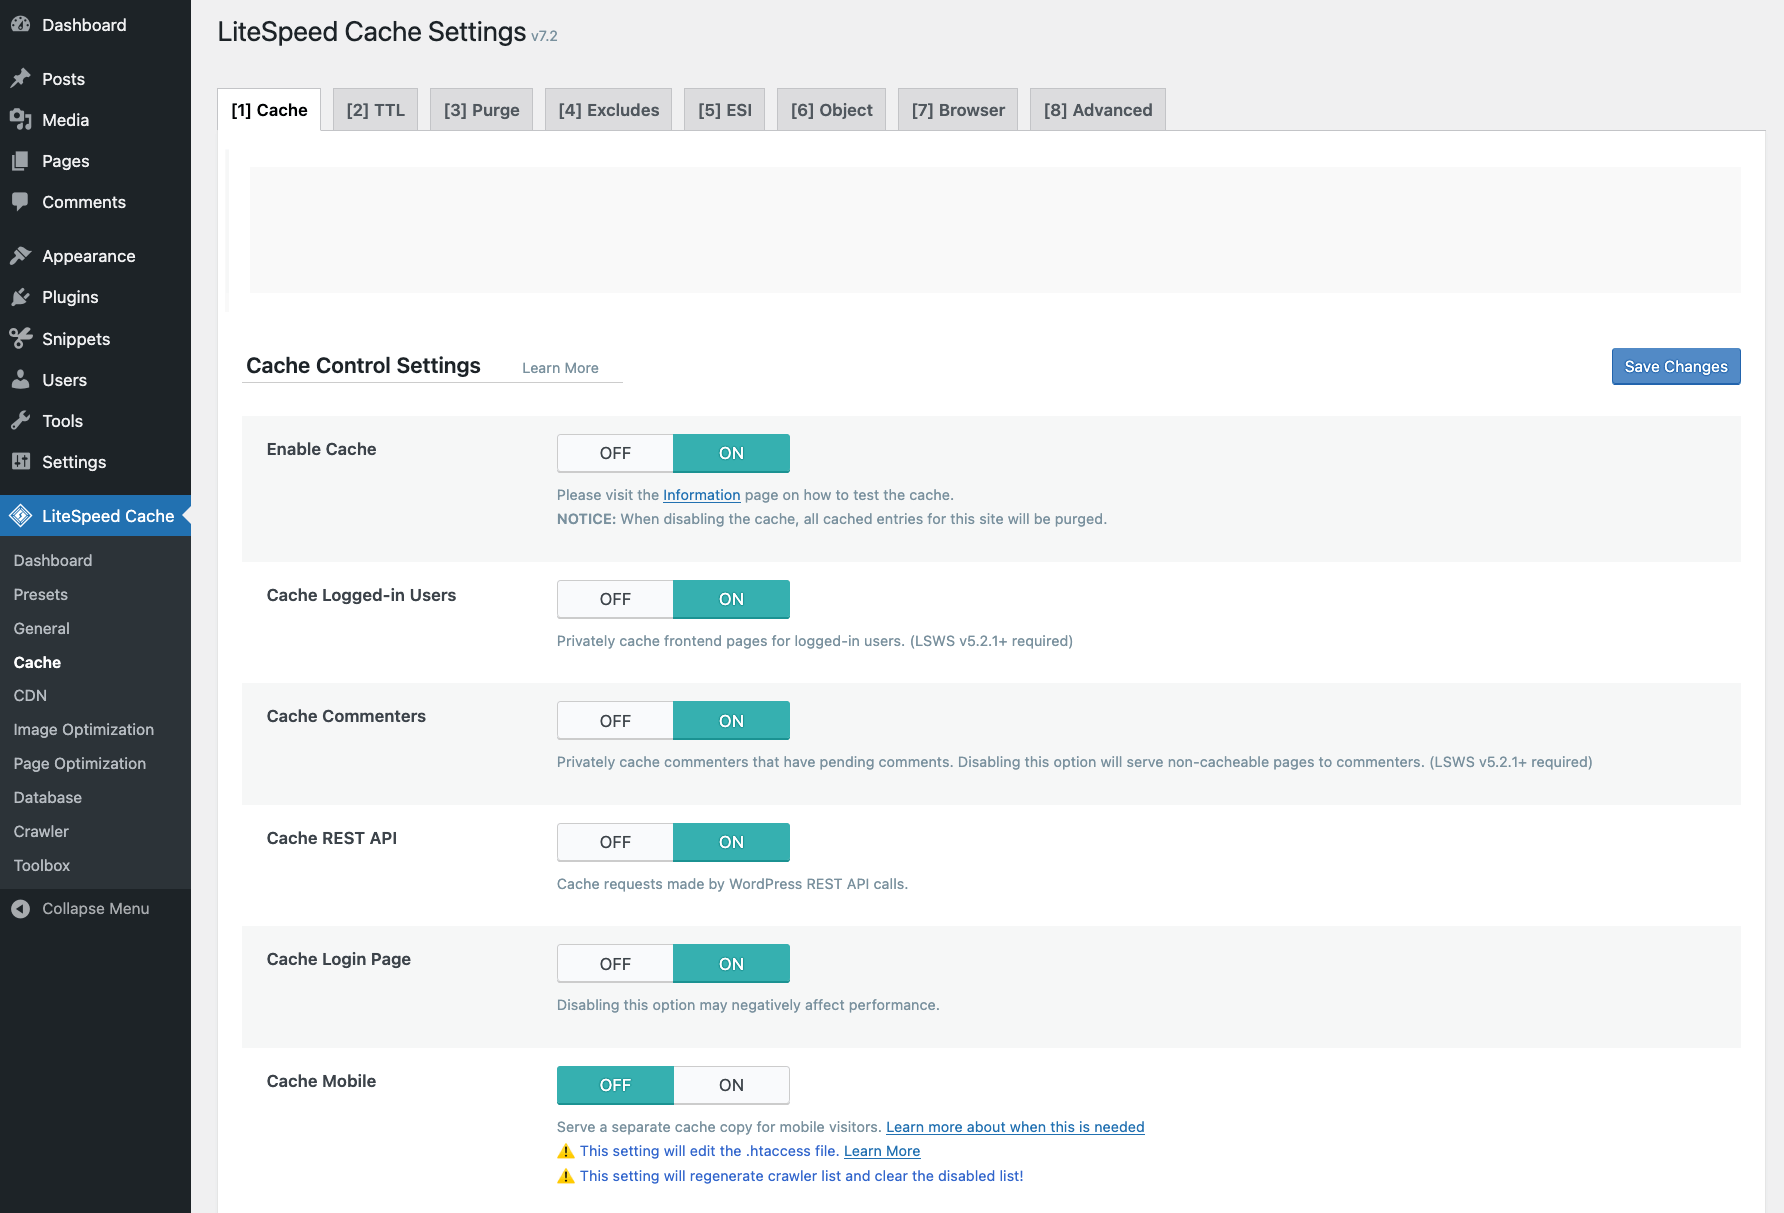
Task: Click the Save Changes button
Action: [1676, 366]
